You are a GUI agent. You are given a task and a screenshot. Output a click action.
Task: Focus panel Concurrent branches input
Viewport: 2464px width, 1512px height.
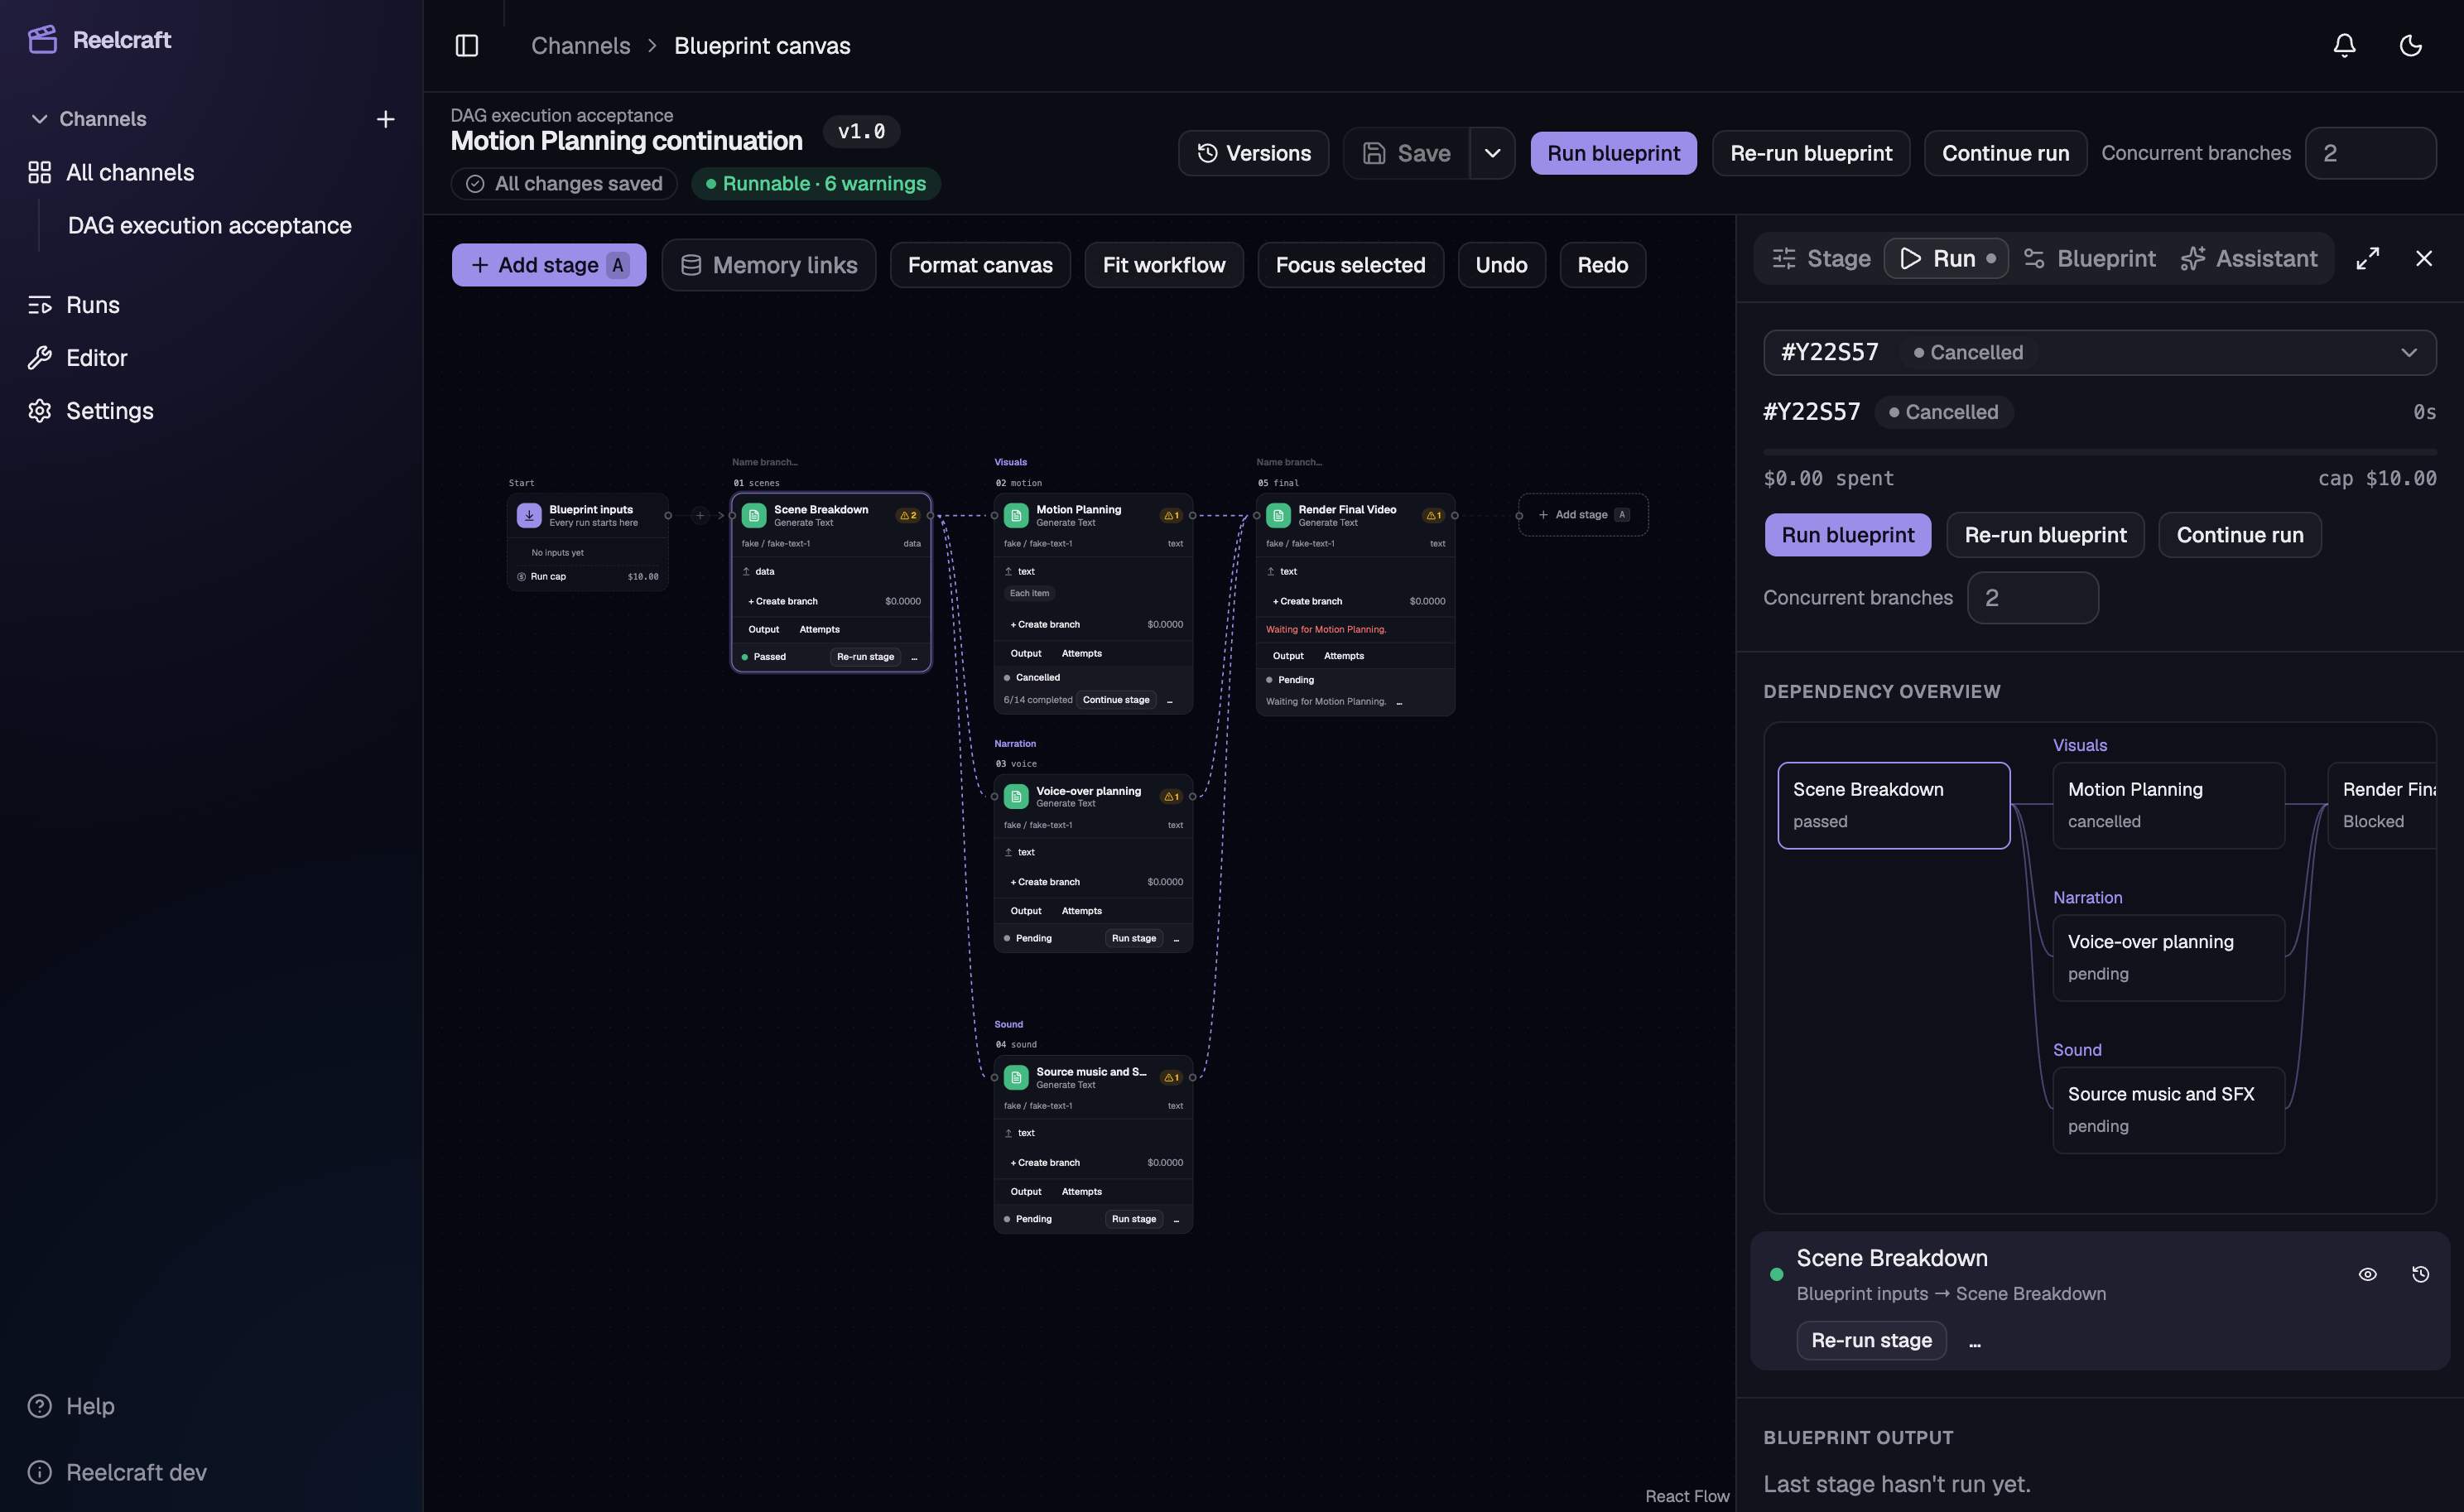pos(2032,598)
